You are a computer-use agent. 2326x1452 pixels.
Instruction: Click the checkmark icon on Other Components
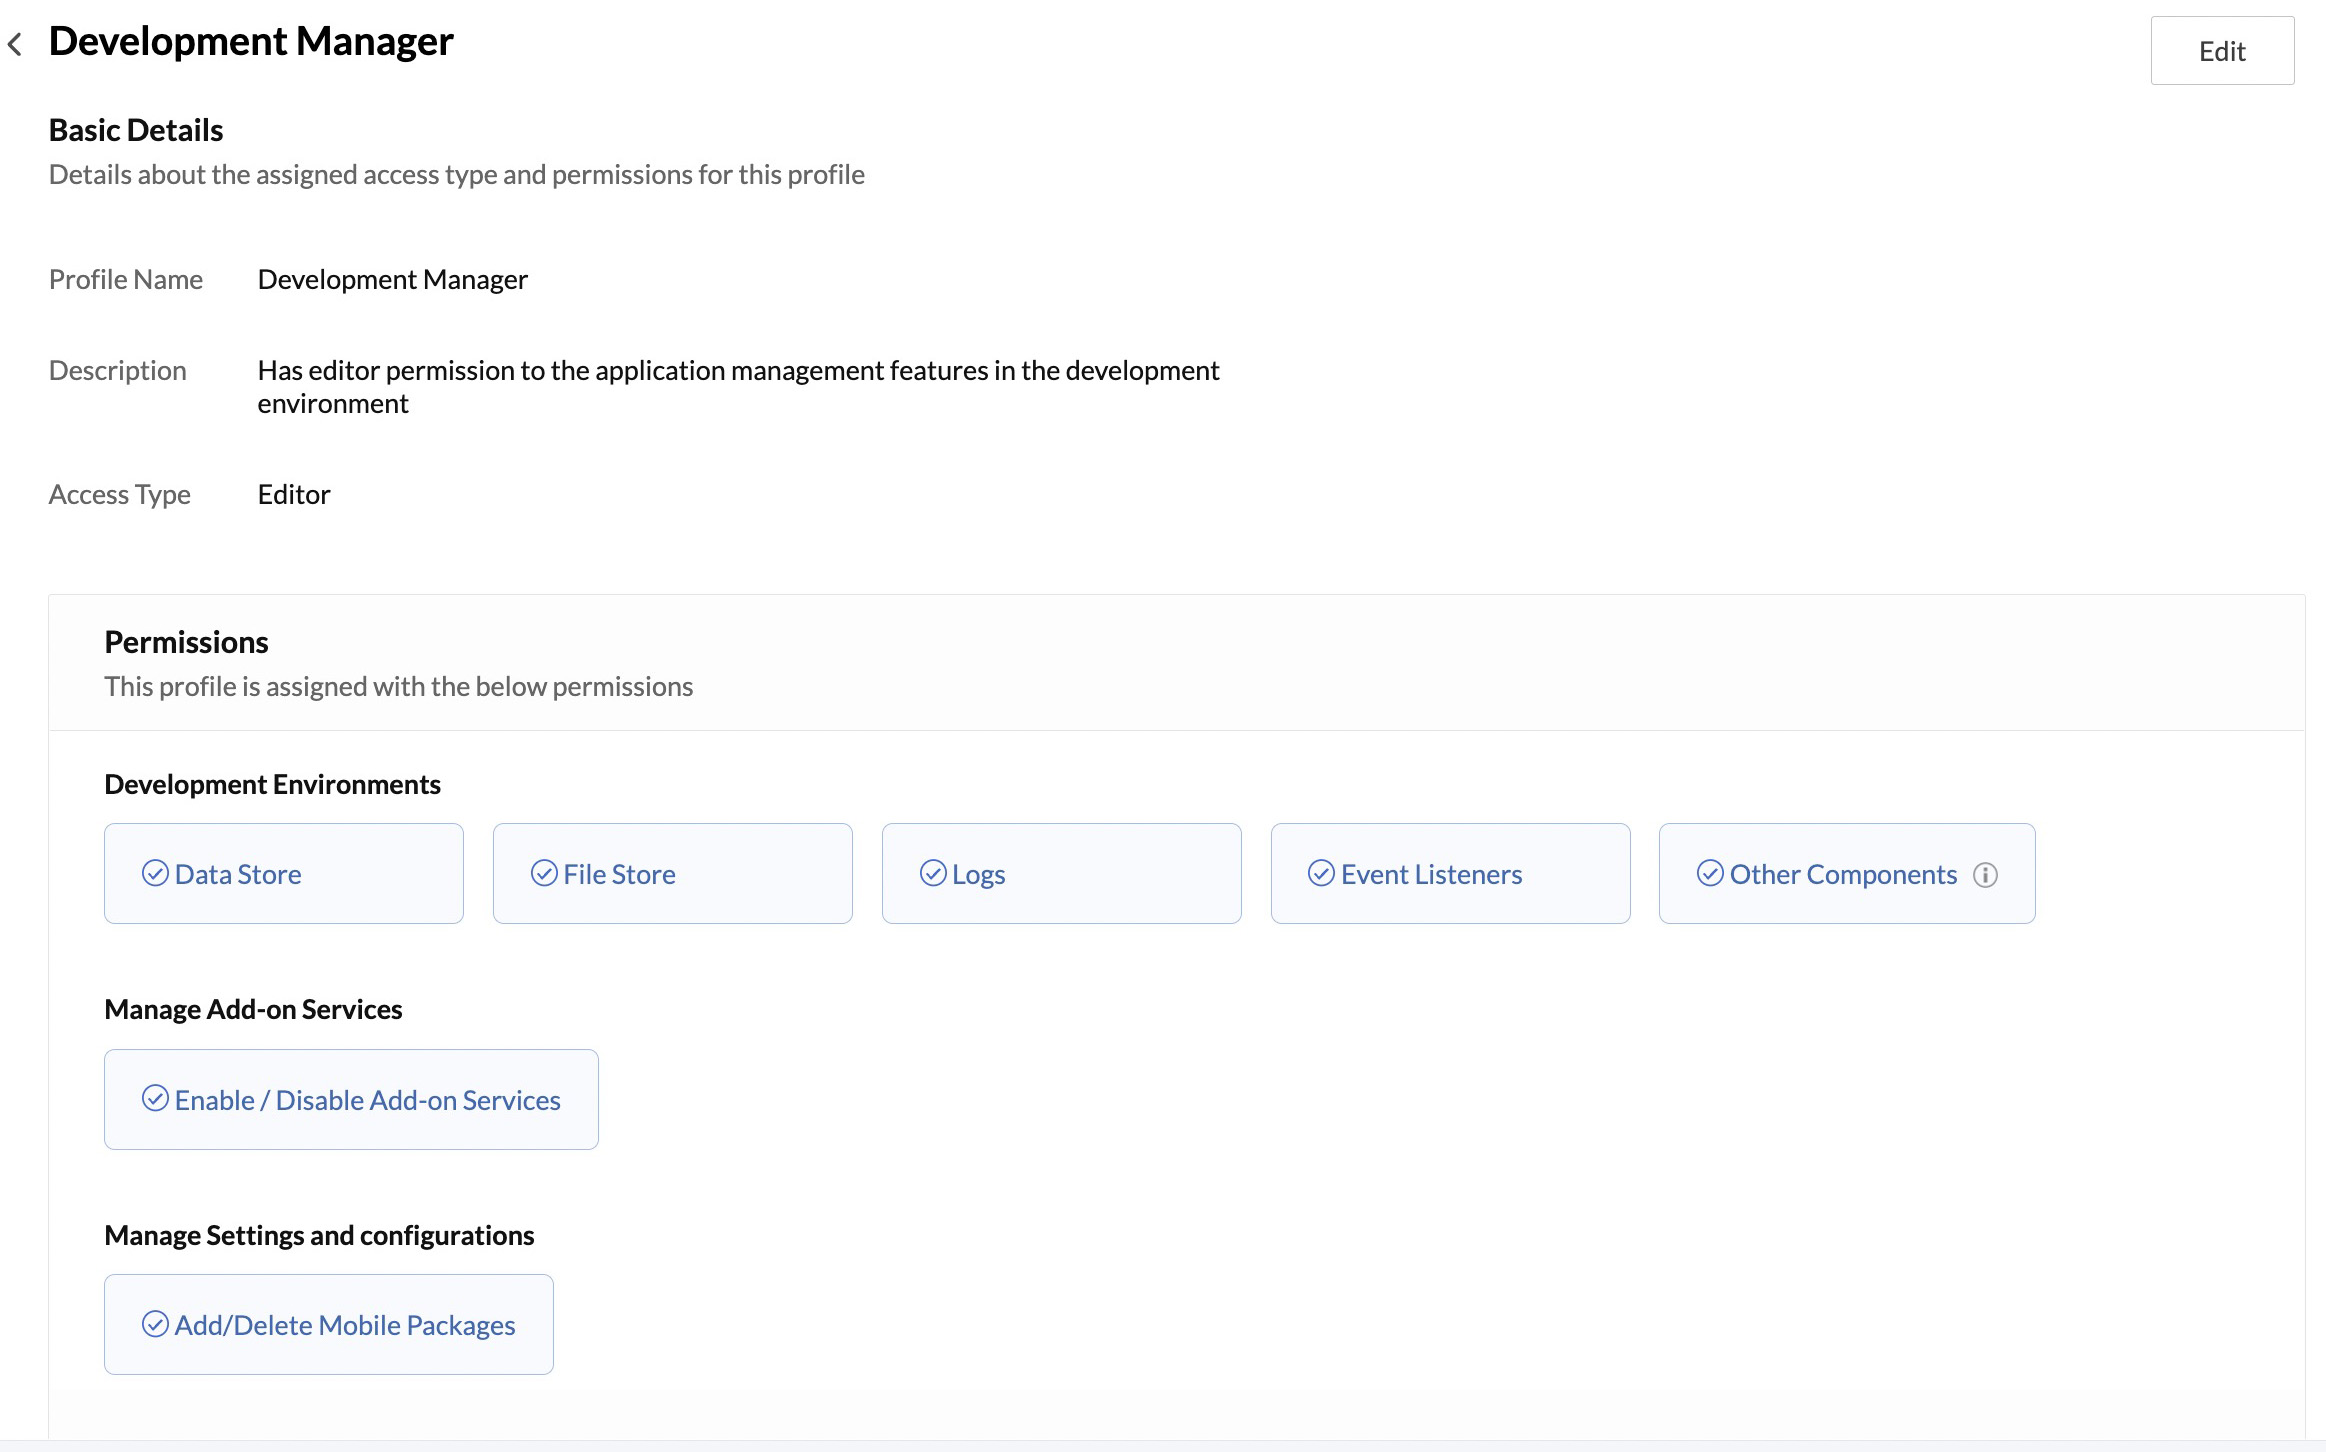(1710, 873)
